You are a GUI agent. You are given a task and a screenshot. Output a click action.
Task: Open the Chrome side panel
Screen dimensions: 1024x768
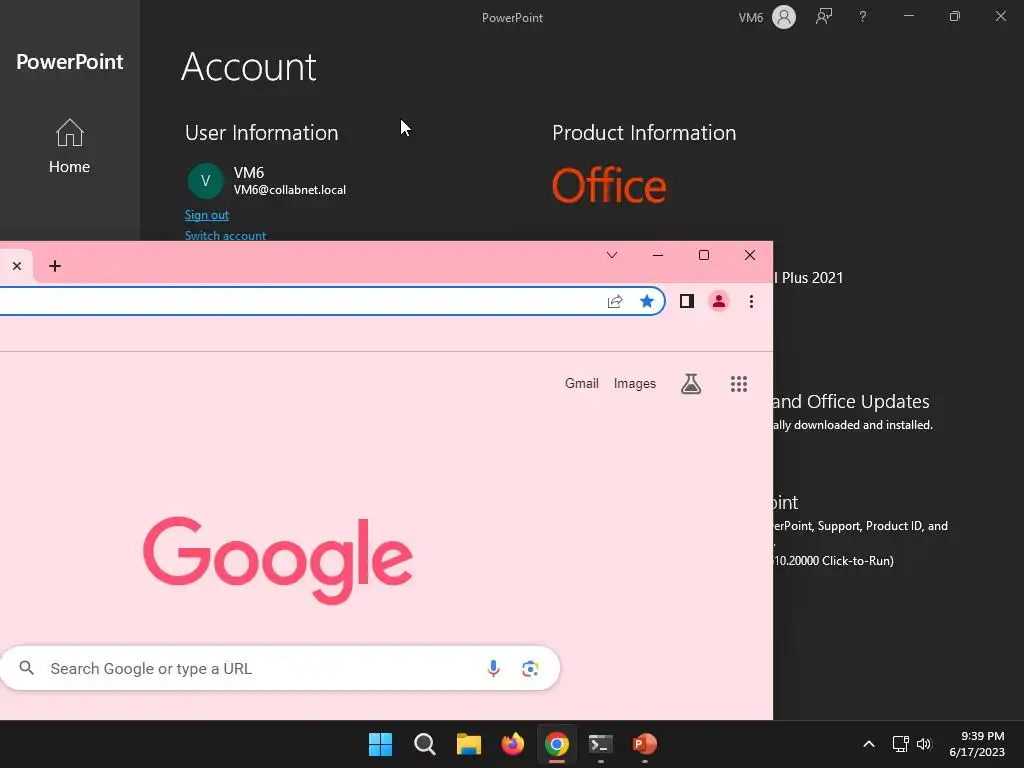tap(686, 301)
